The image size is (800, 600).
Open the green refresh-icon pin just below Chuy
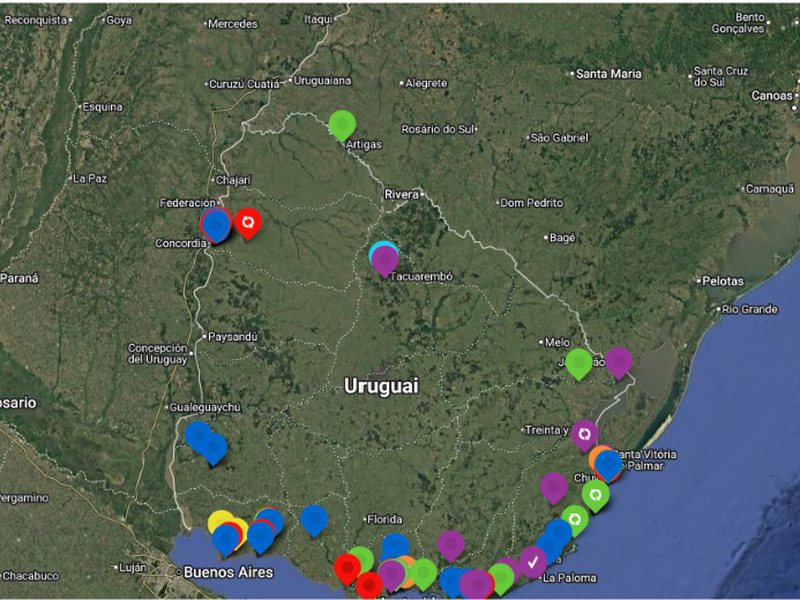pos(595,495)
